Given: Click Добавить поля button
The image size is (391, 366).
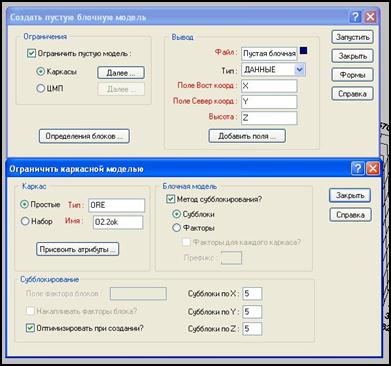Looking at the screenshot, I should (x=247, y=136).
